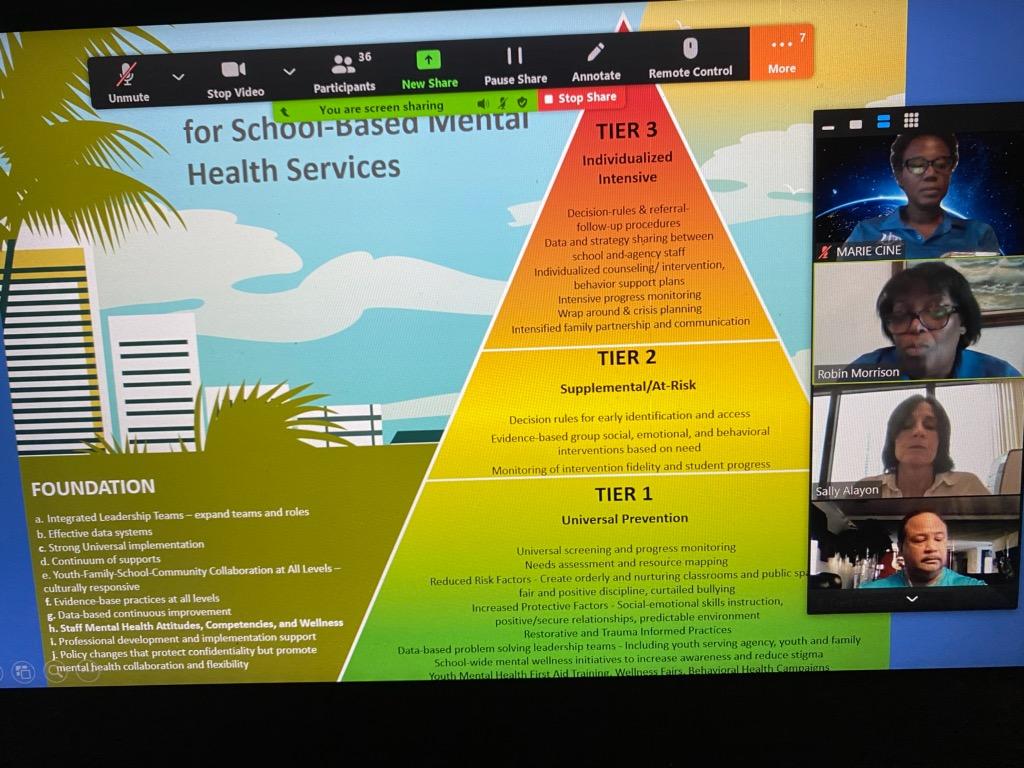Click the FOUNDATION heading on the slide
Image resolution: width=1024 pixels, height=768 pixels.
point(93,488)
